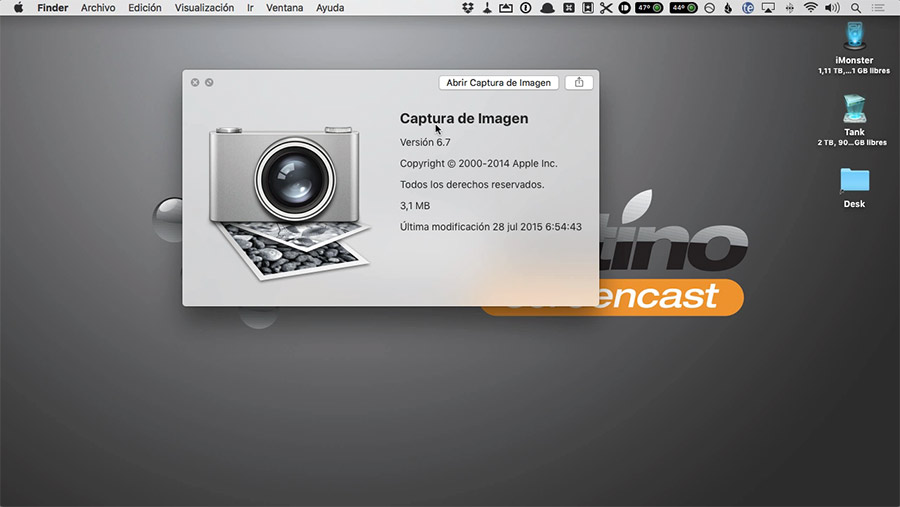Screen dimensions: 900x507
Task: Open the Ventana menu
Action: [x=284, y=8]
